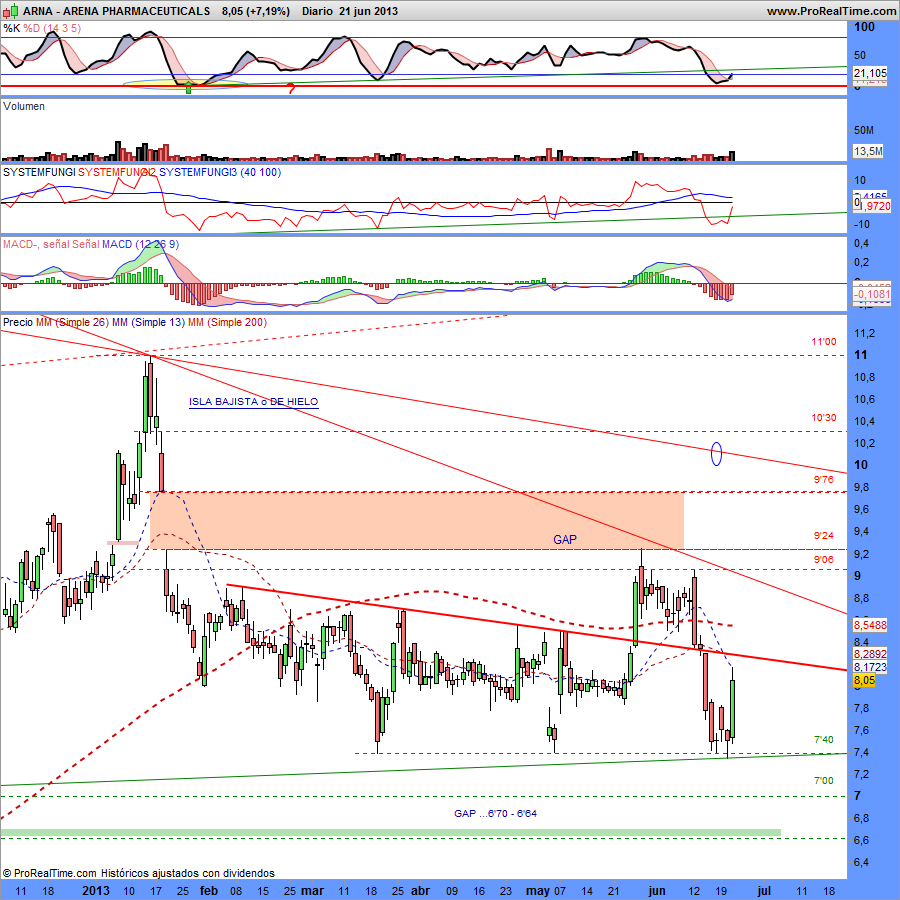Click the ProRealTime copyright notice at bottom
This screenshot has height=900, width=900.
tap(138, 873)
